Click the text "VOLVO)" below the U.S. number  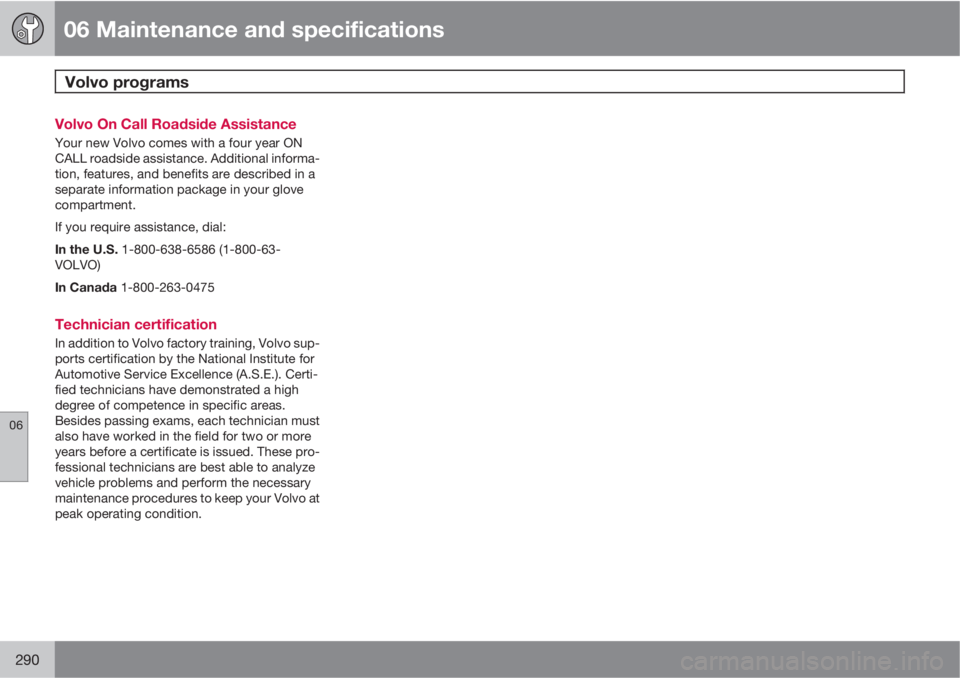78,265
